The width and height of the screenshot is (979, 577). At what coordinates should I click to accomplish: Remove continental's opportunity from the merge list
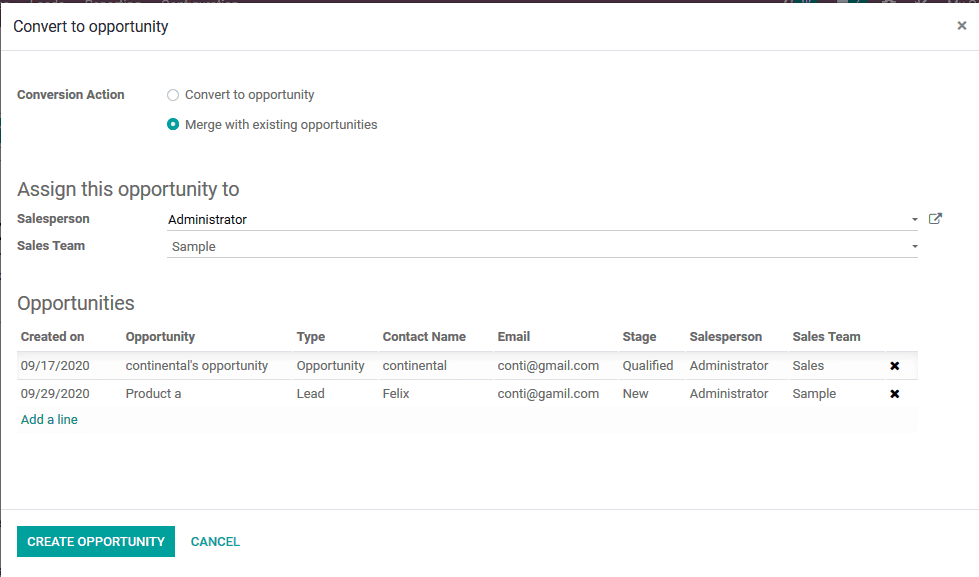coord(895,365)
